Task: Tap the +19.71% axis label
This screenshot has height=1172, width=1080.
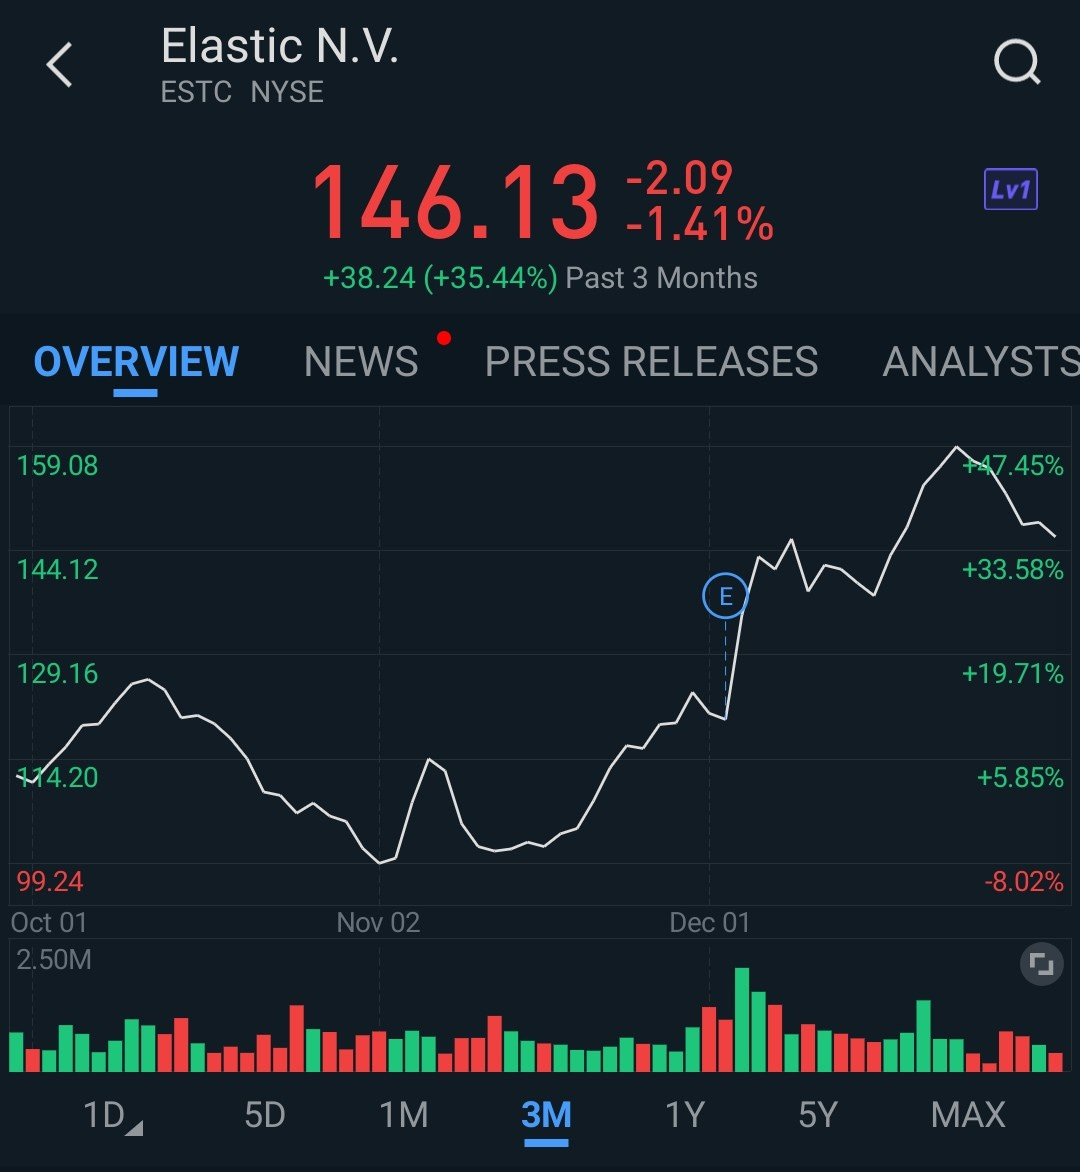Action: click(x=1013, y=673)
